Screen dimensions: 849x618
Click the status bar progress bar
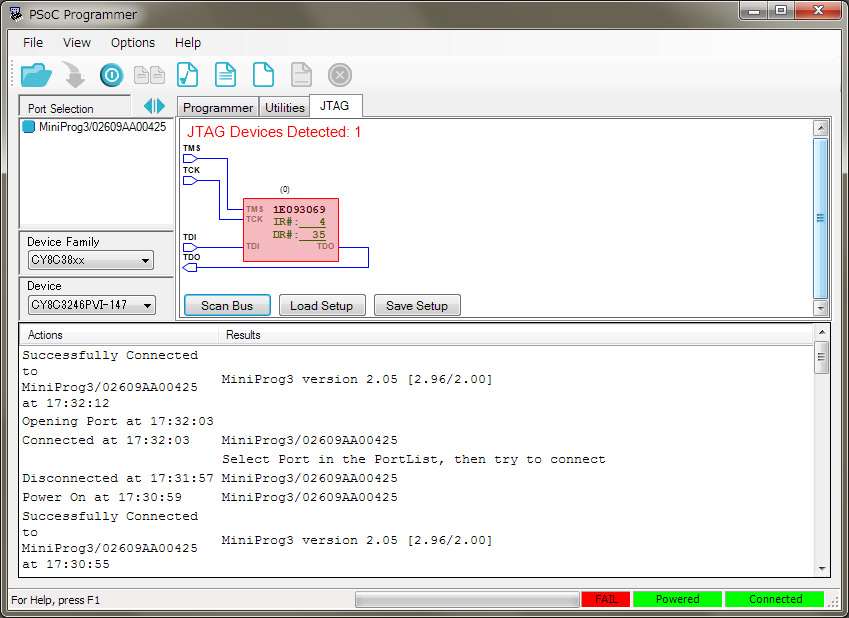467,599
